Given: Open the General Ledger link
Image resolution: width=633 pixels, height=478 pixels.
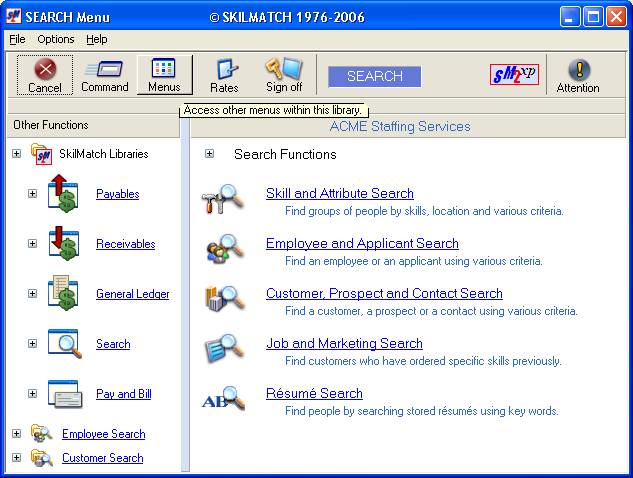Looking at the screenshot, I should pyautogui.click(x=133, y=294).
